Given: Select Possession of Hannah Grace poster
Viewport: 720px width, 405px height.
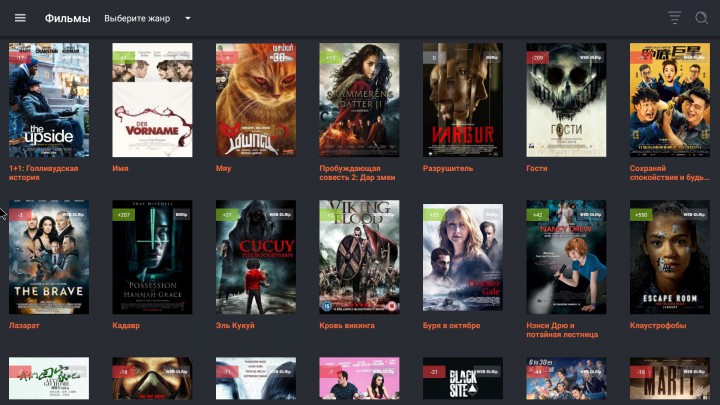Looking at the screenshot, I should 152,257.
